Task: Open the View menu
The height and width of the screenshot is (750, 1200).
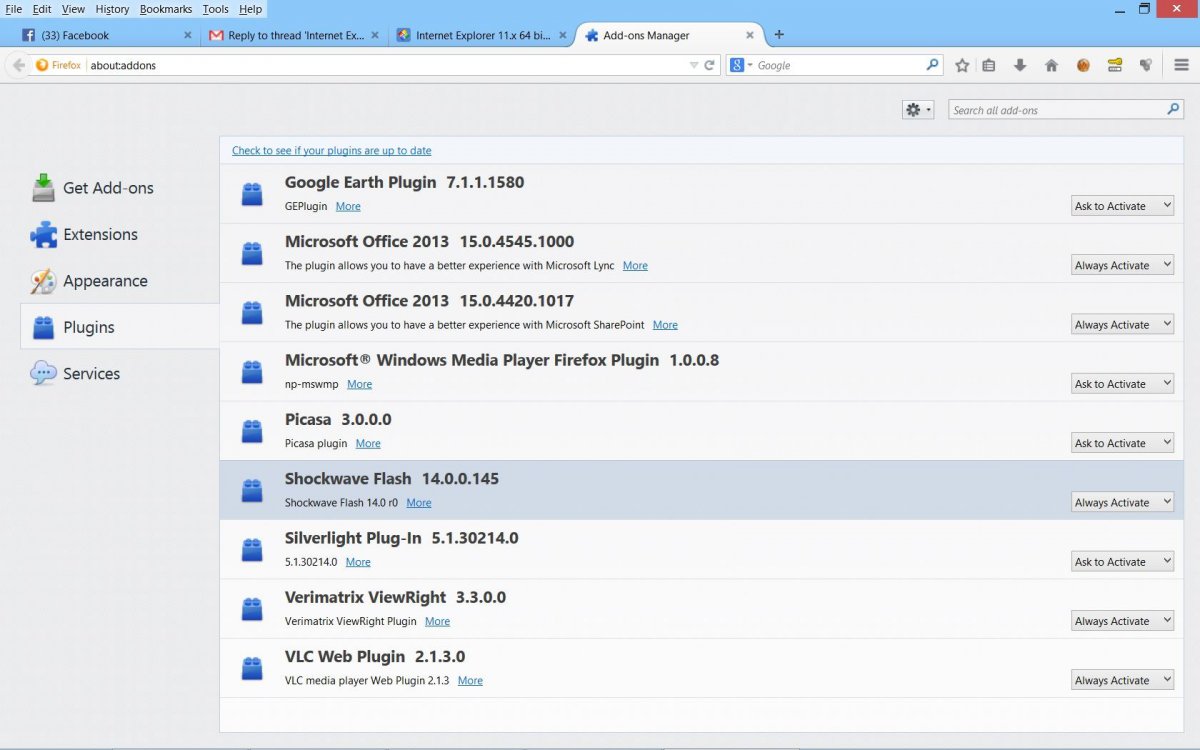Action: coord(73,9)
